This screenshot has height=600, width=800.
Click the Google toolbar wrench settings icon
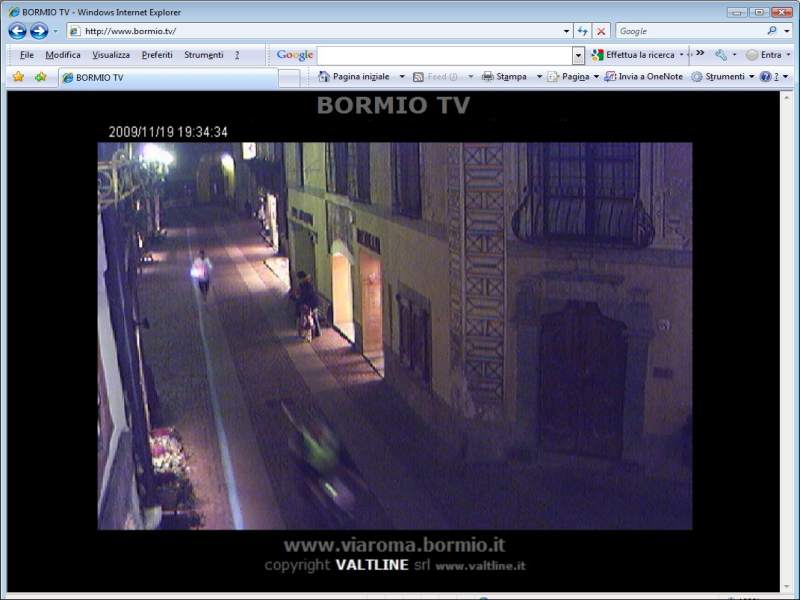tap(721, 55)
